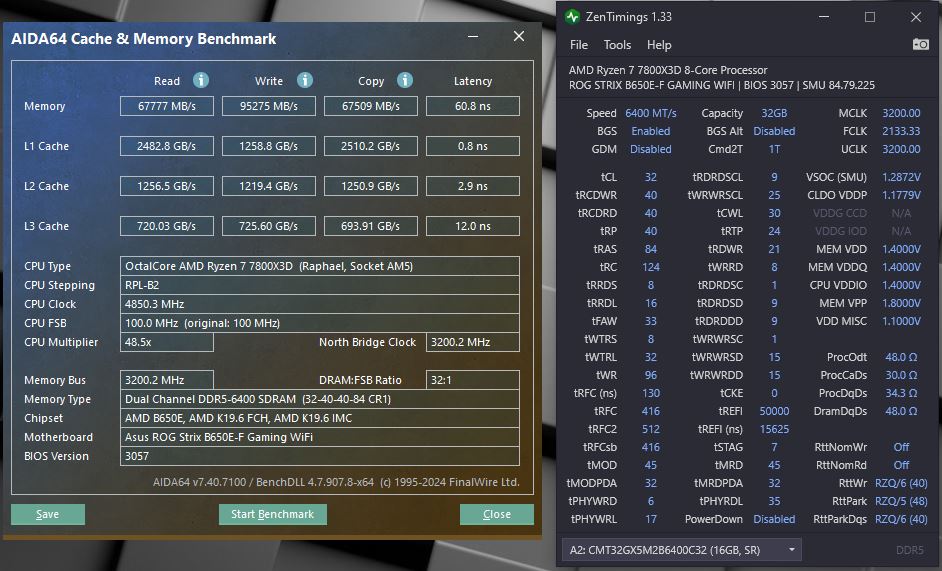The image size is (942, 571).
Task: Click the Close button in AIDA64 window
Action: pos(497,514)
